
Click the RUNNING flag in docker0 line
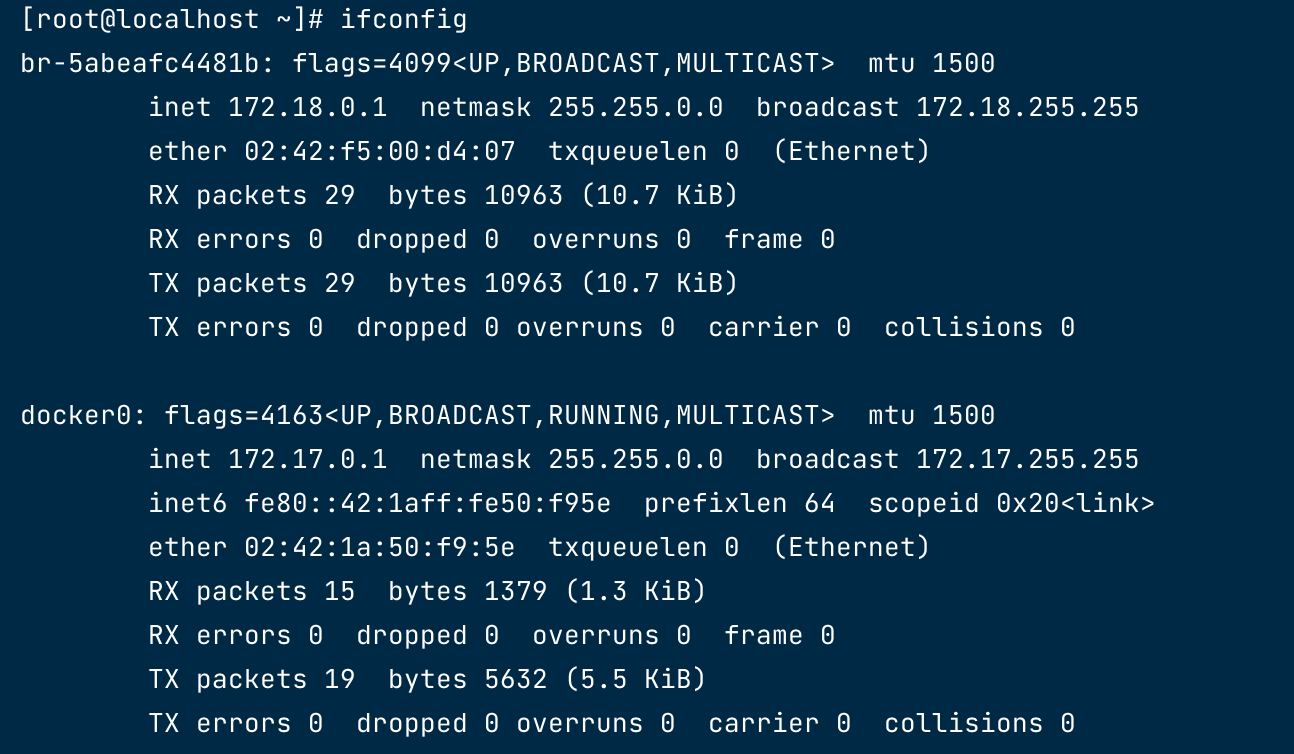point(604,416)
